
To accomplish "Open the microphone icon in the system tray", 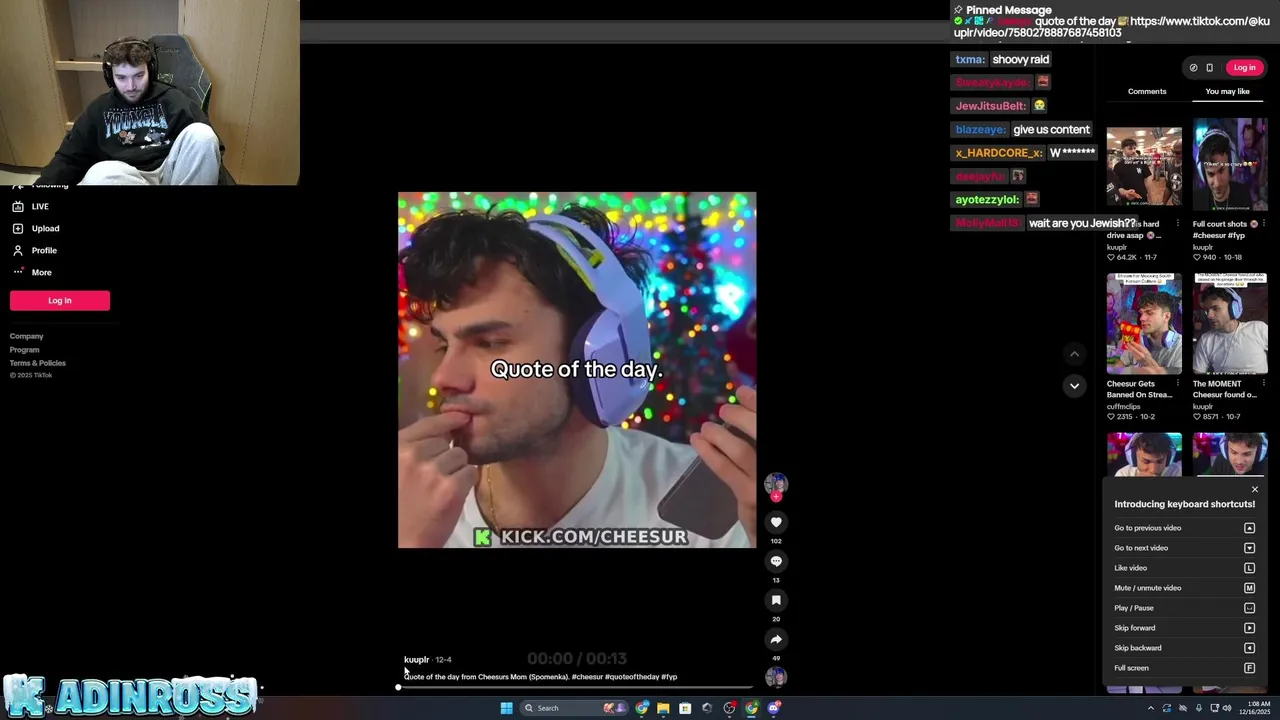I will [x=1199, y=708].
